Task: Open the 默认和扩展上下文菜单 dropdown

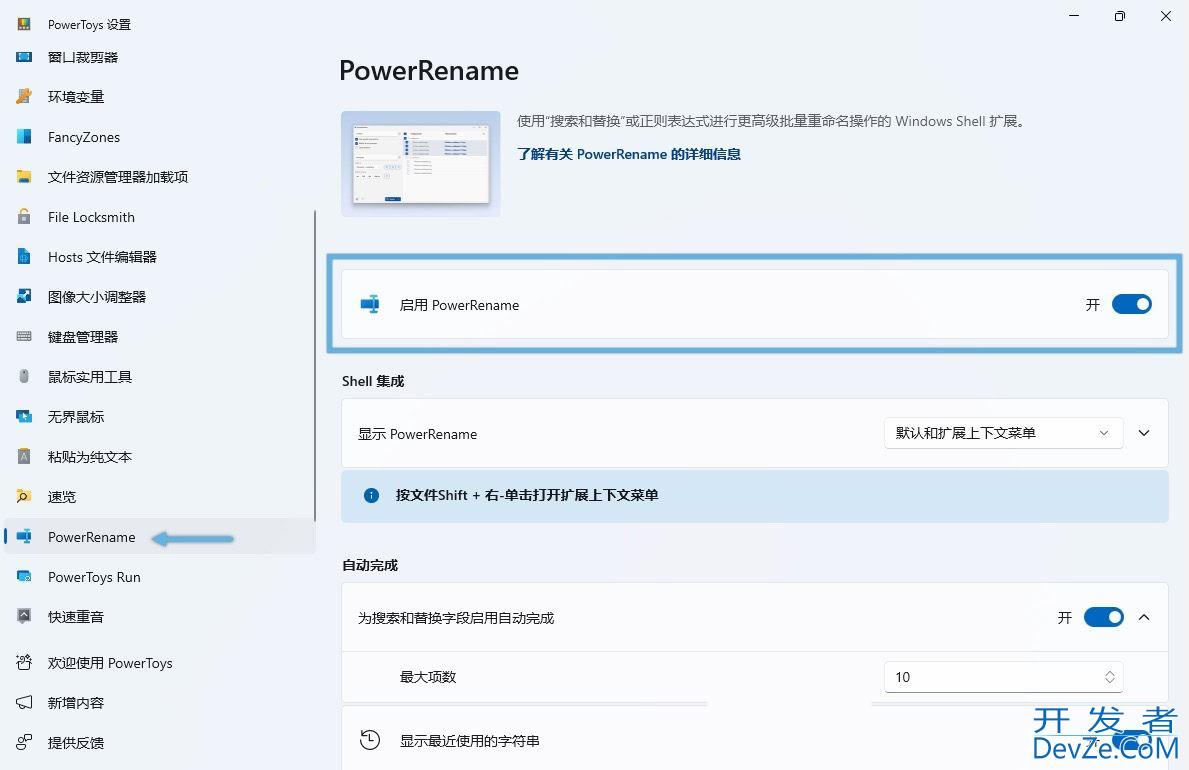Action: tap(1003, 433)
